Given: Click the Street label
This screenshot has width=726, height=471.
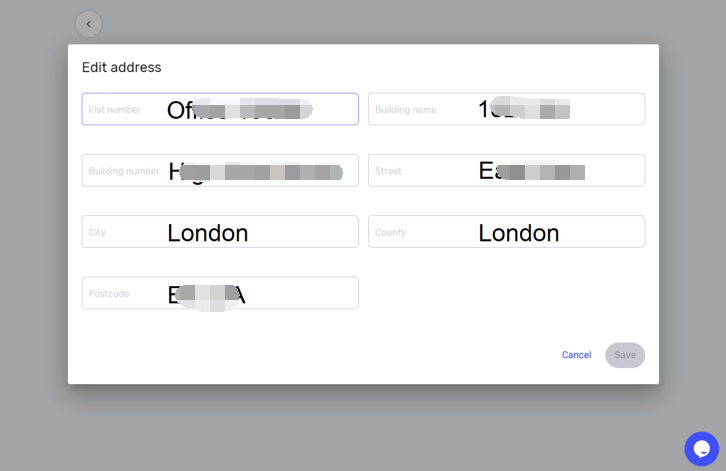Looking at the screenshot, I should click(x=388, y=171).
